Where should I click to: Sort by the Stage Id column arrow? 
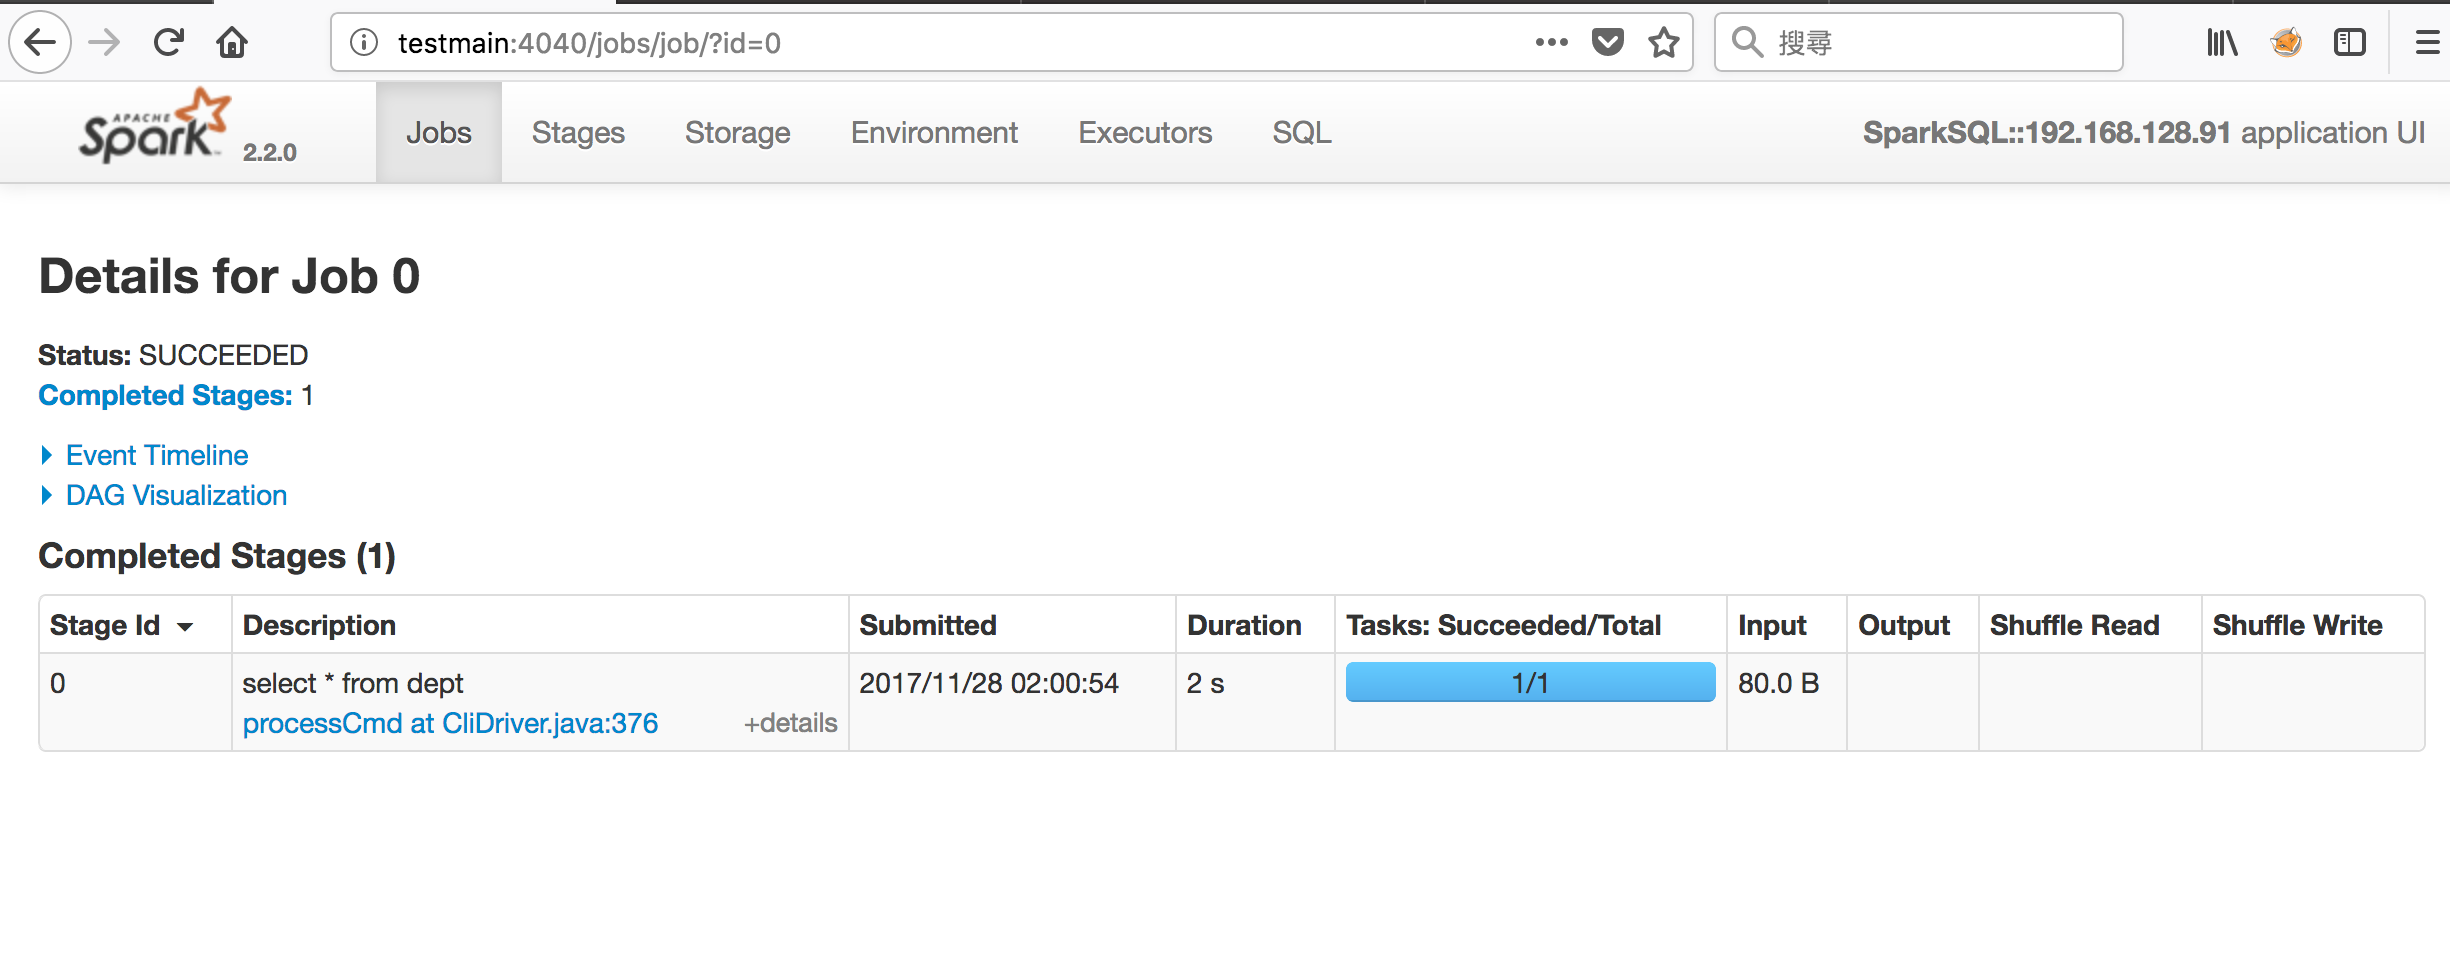[185, 627]
